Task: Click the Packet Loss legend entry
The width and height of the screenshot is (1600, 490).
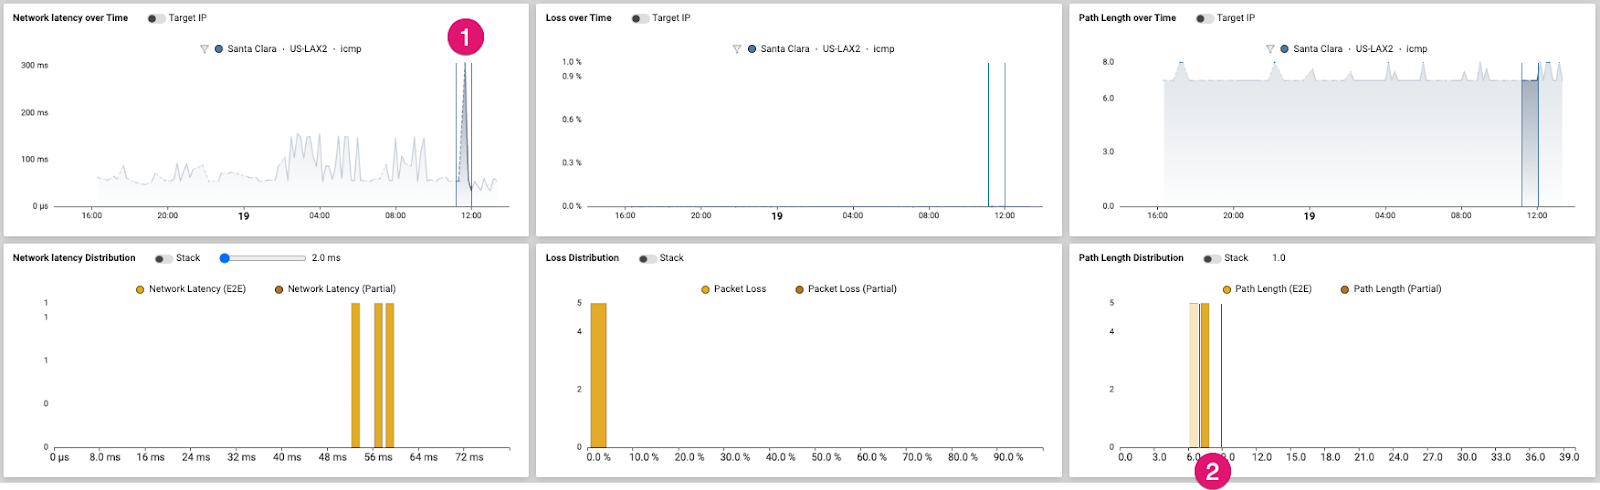Action: pyautogui.click(x=733, y=289)
